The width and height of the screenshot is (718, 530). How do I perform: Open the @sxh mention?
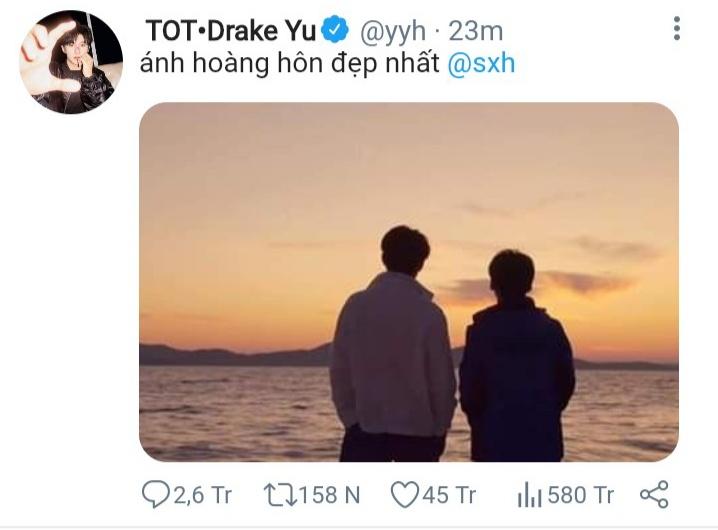pos(481,68)
